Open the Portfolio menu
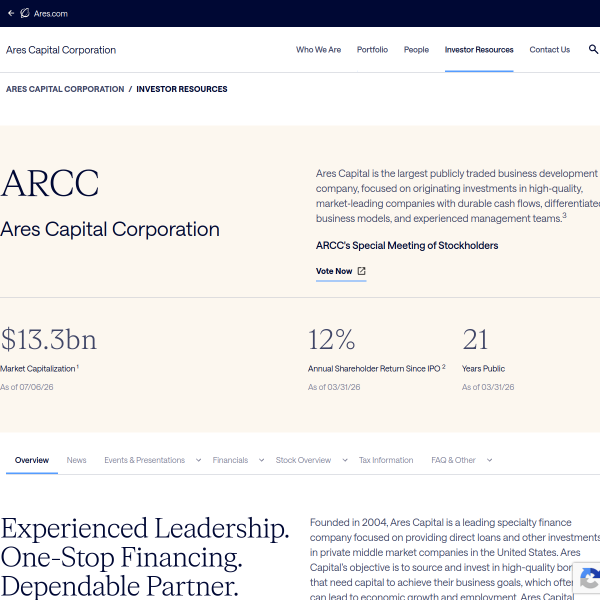 pos(372,50)
